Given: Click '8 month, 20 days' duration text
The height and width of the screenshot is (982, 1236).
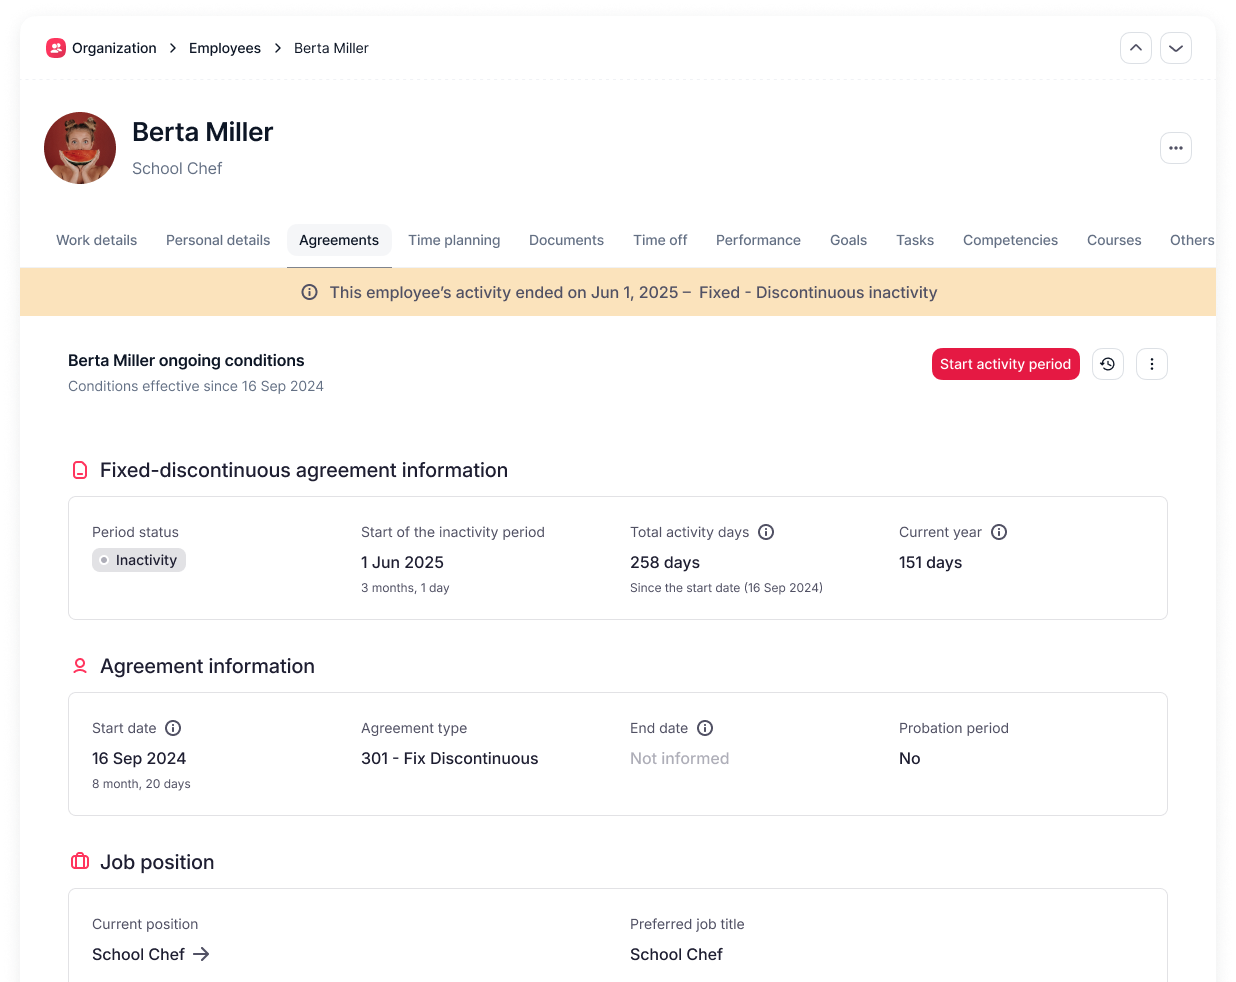Looking at the screenshot, I should pyautogui.click(x=141, y=784).
